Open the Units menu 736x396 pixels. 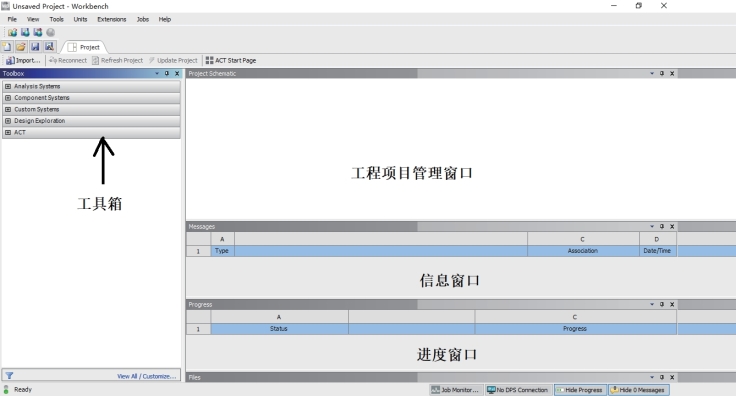(80, 20)
